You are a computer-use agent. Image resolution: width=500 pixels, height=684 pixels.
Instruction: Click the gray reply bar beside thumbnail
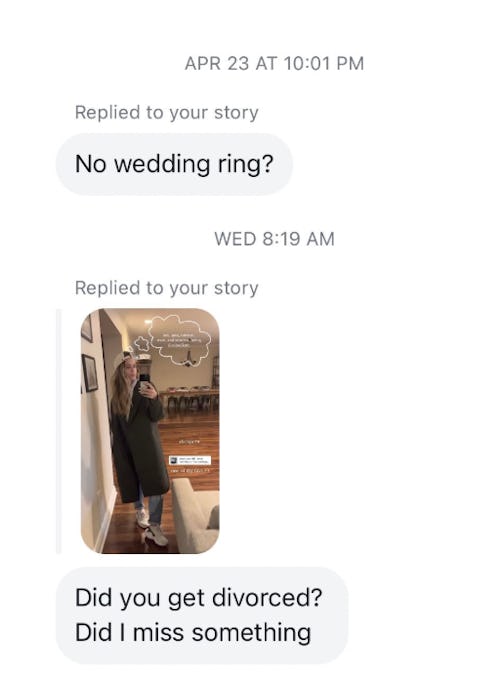(x=58, y=431)
